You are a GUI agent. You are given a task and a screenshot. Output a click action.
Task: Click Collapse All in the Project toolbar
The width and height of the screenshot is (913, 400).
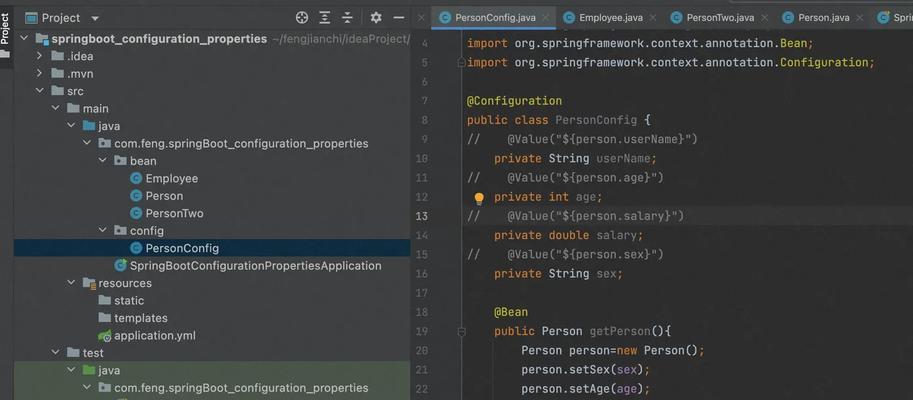click(x=348, y=18)
